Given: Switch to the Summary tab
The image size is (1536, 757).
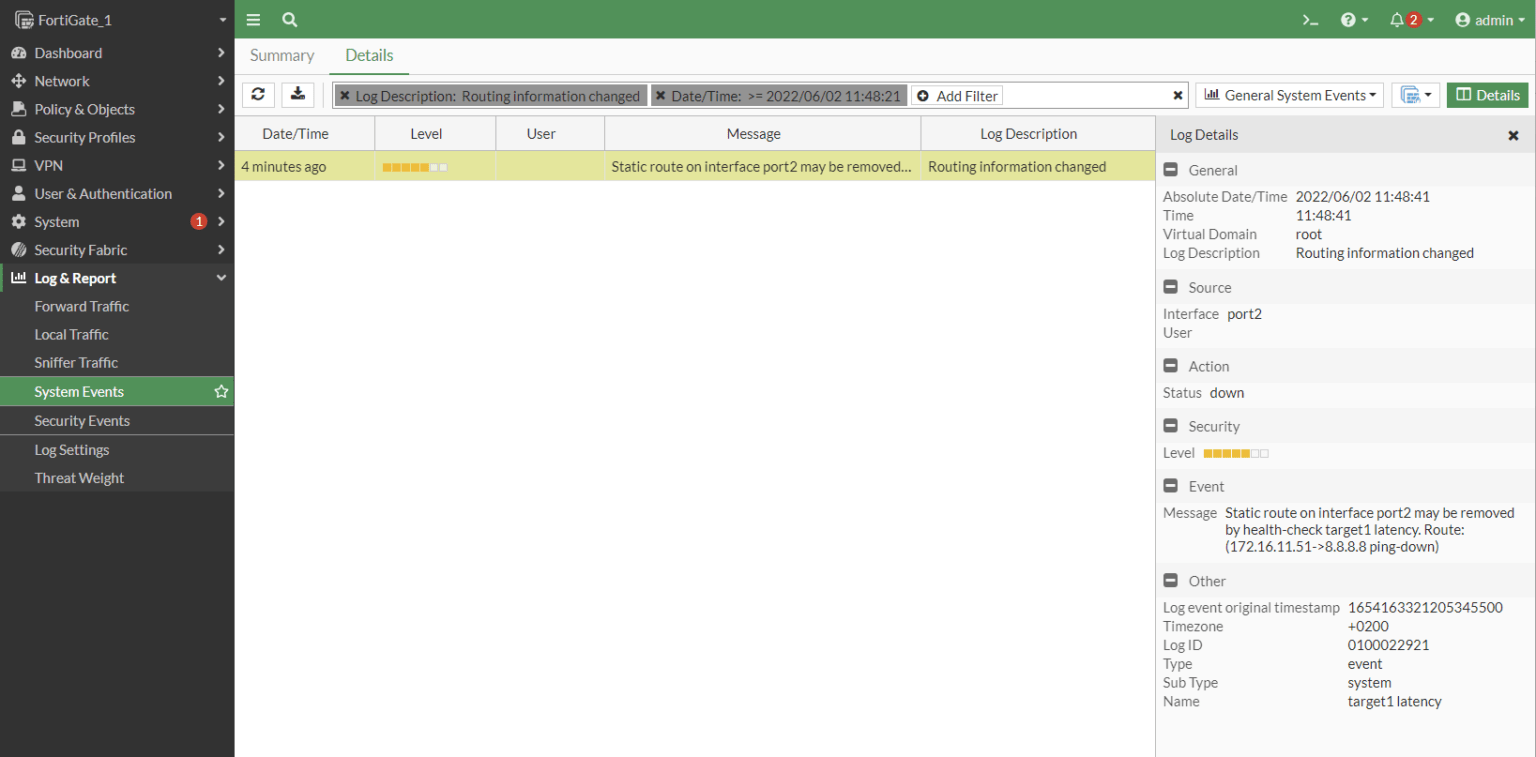Looking at the screenshot, I should 282,56.
